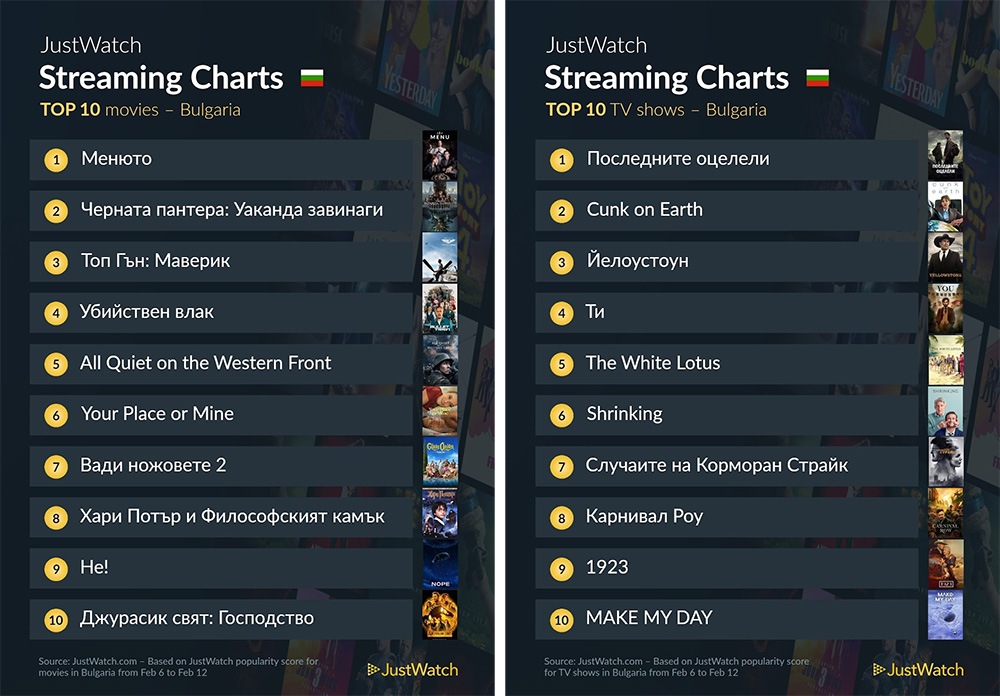Open the Menu movie poster thumbnail
The width and height of the screenshot is (1000, 696).
click(x=440, y=155)
